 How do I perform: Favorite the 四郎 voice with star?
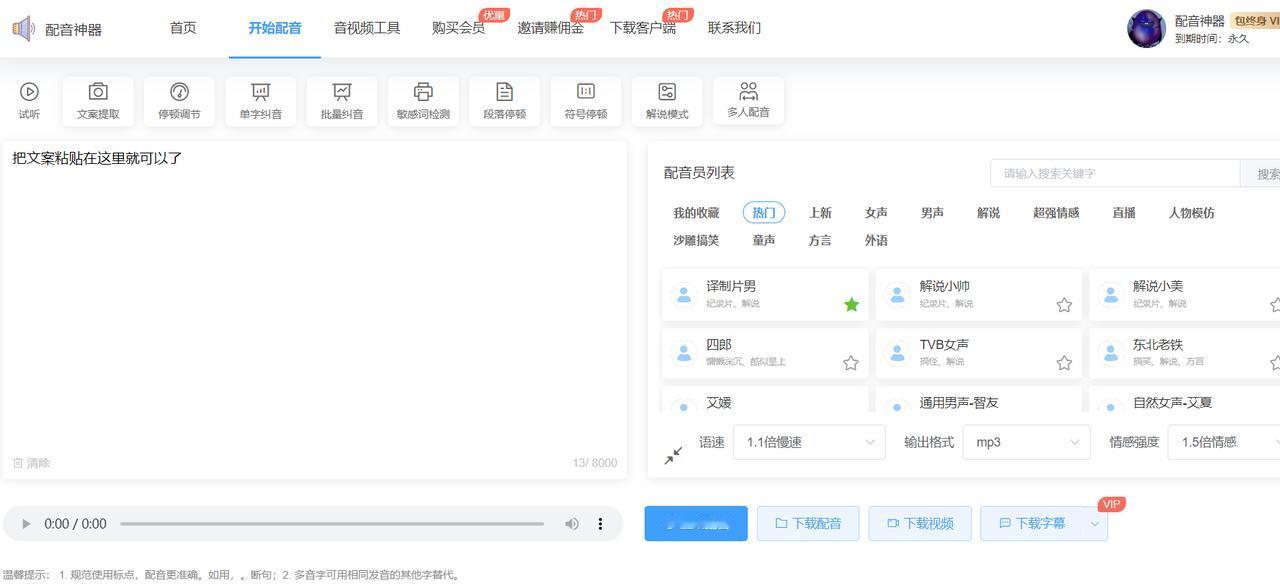[851, 363]
